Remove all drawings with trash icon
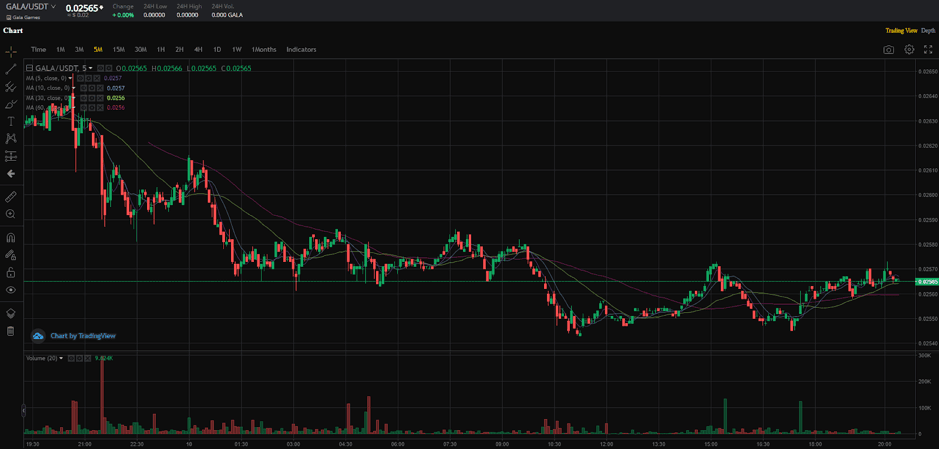939x449 pixels. coord(11,331)
